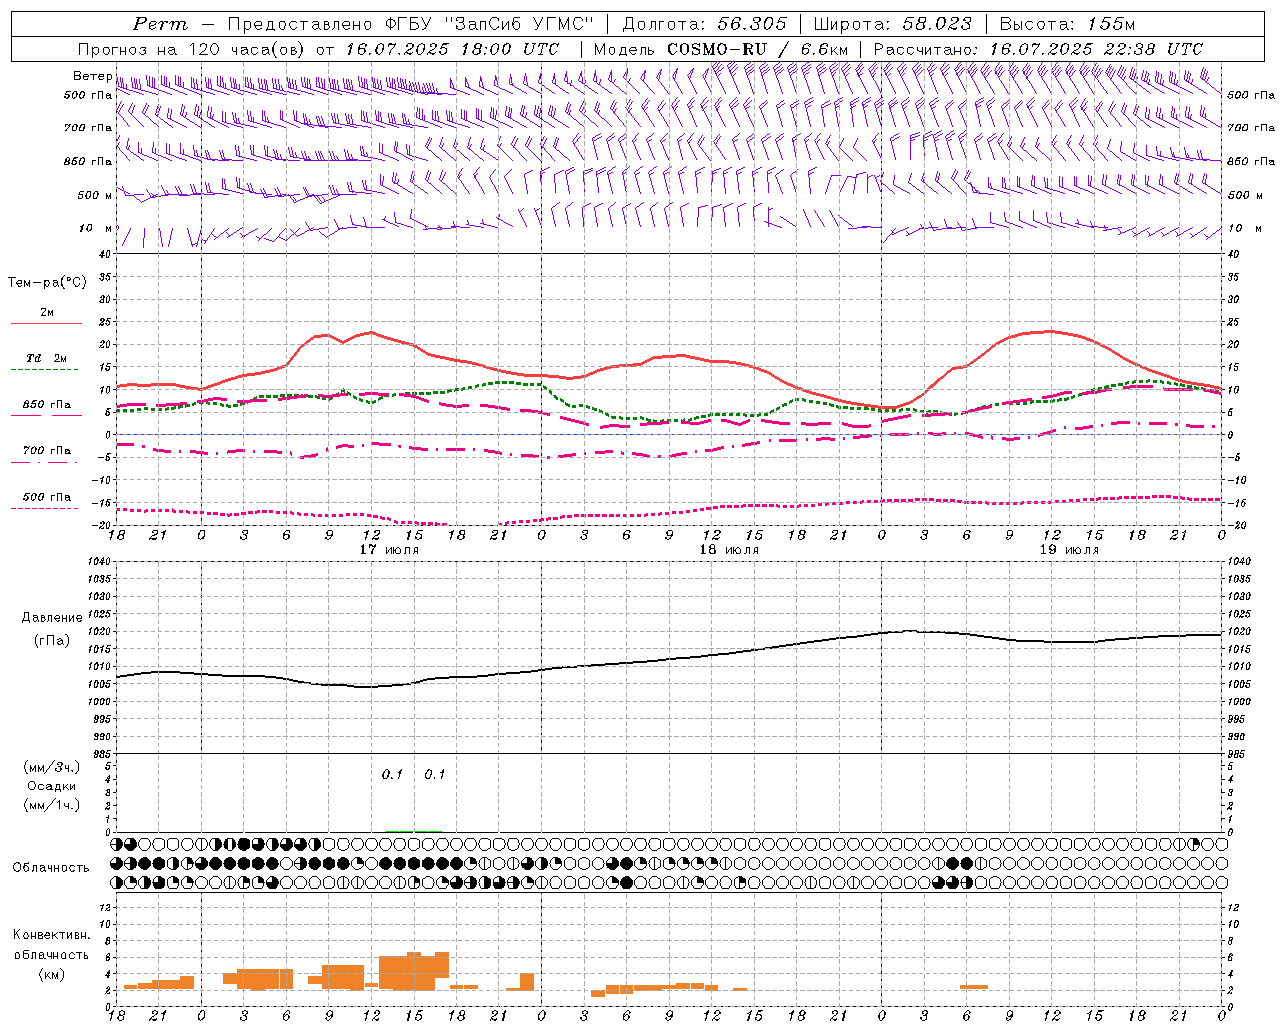Click the "Ветер" wind panel label
Image resolution: width=1280 pixels, height=1024 pixels.
(x=93, y=76)
